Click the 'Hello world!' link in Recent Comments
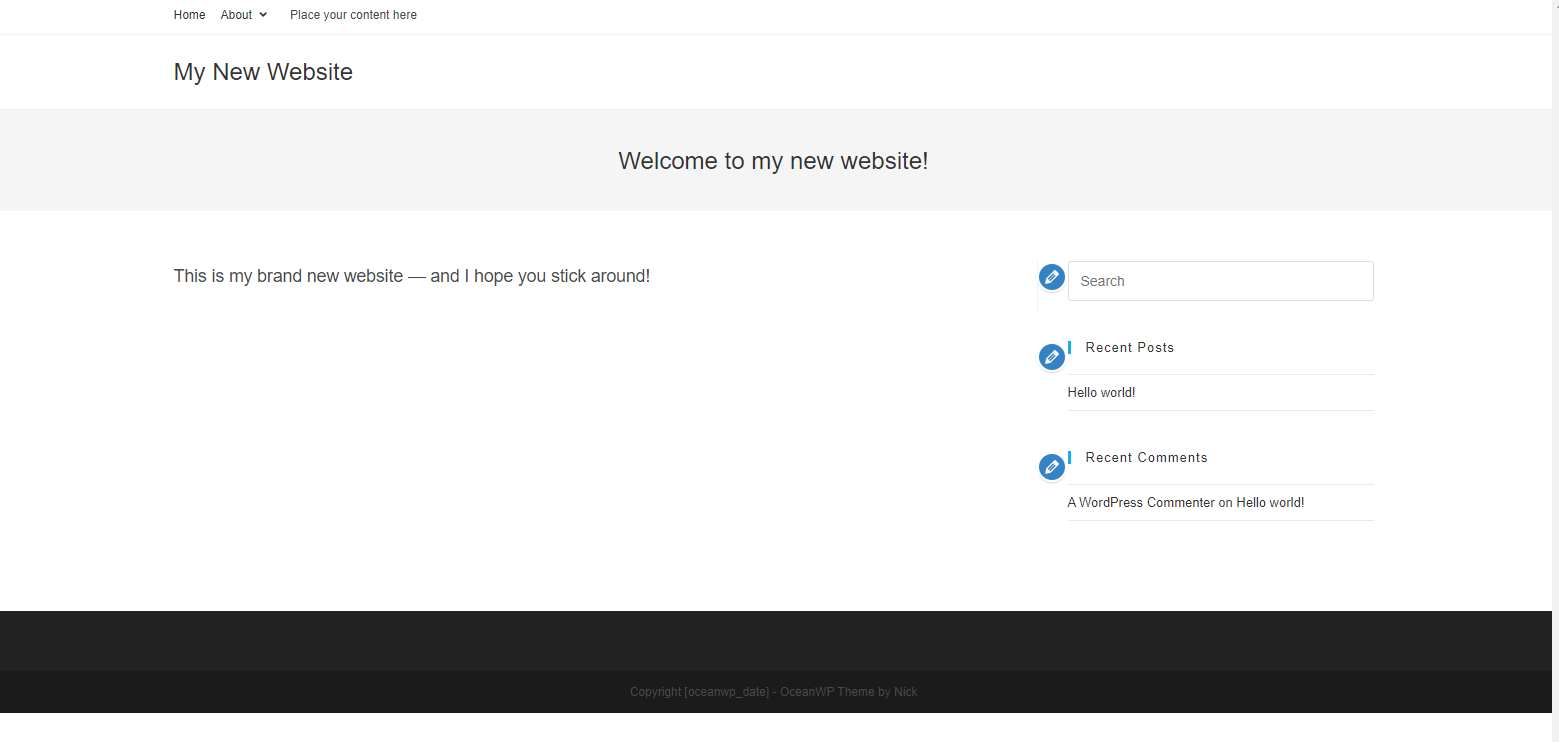 pos(1270,502)
